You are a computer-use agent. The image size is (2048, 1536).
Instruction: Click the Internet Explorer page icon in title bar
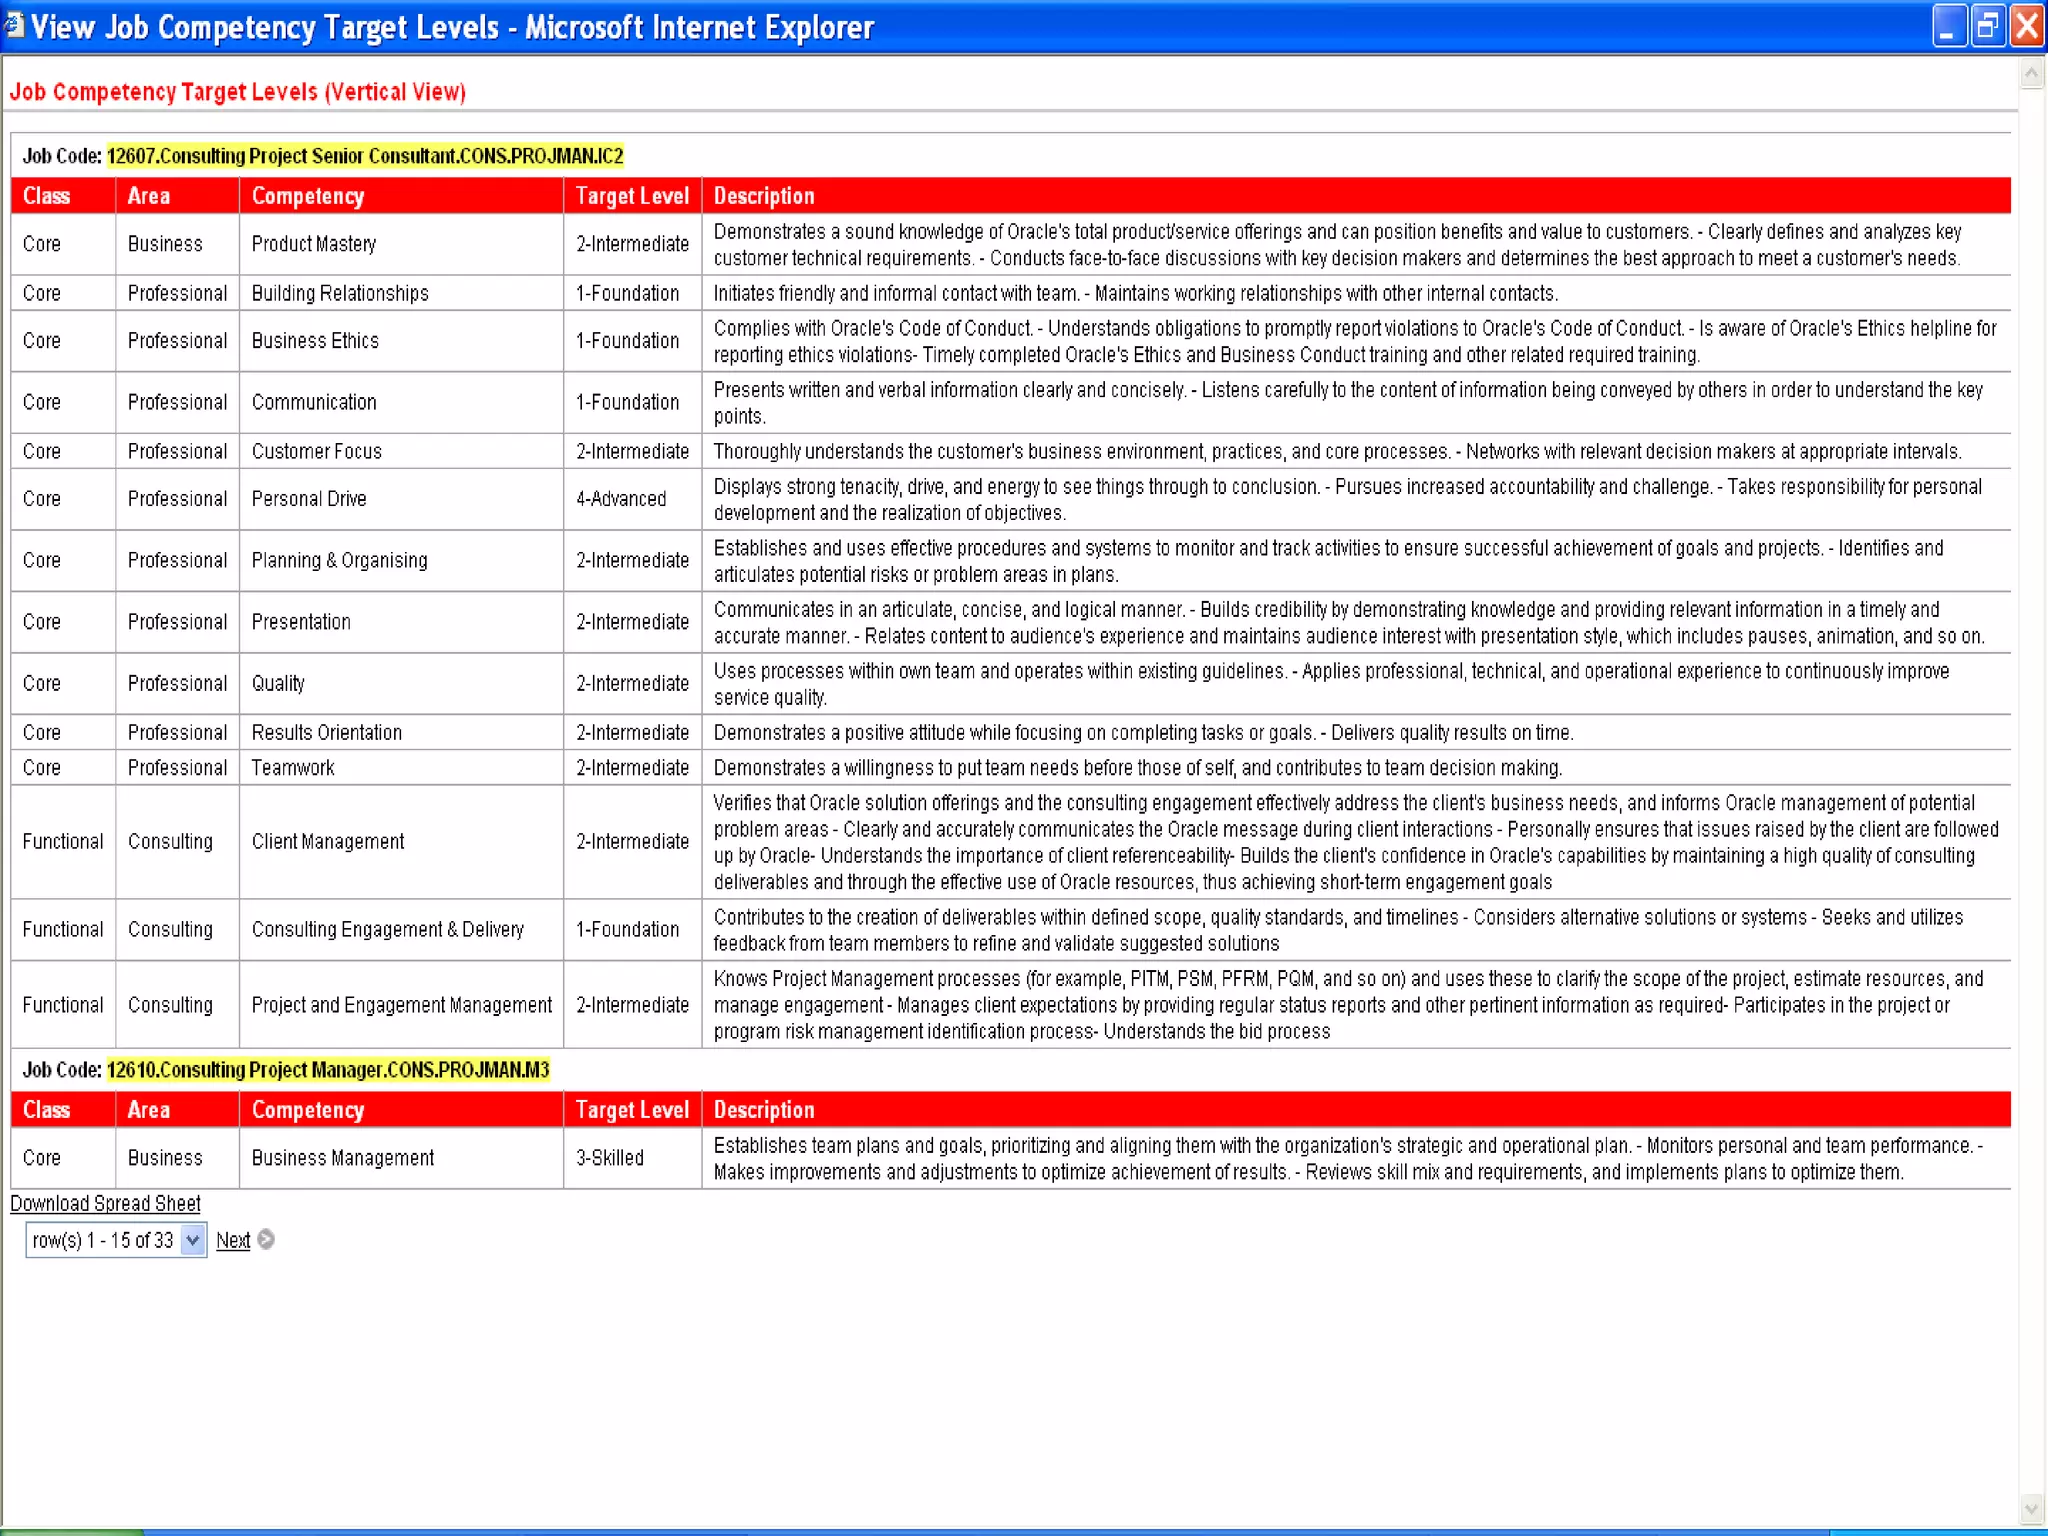(x=14, y=25)
